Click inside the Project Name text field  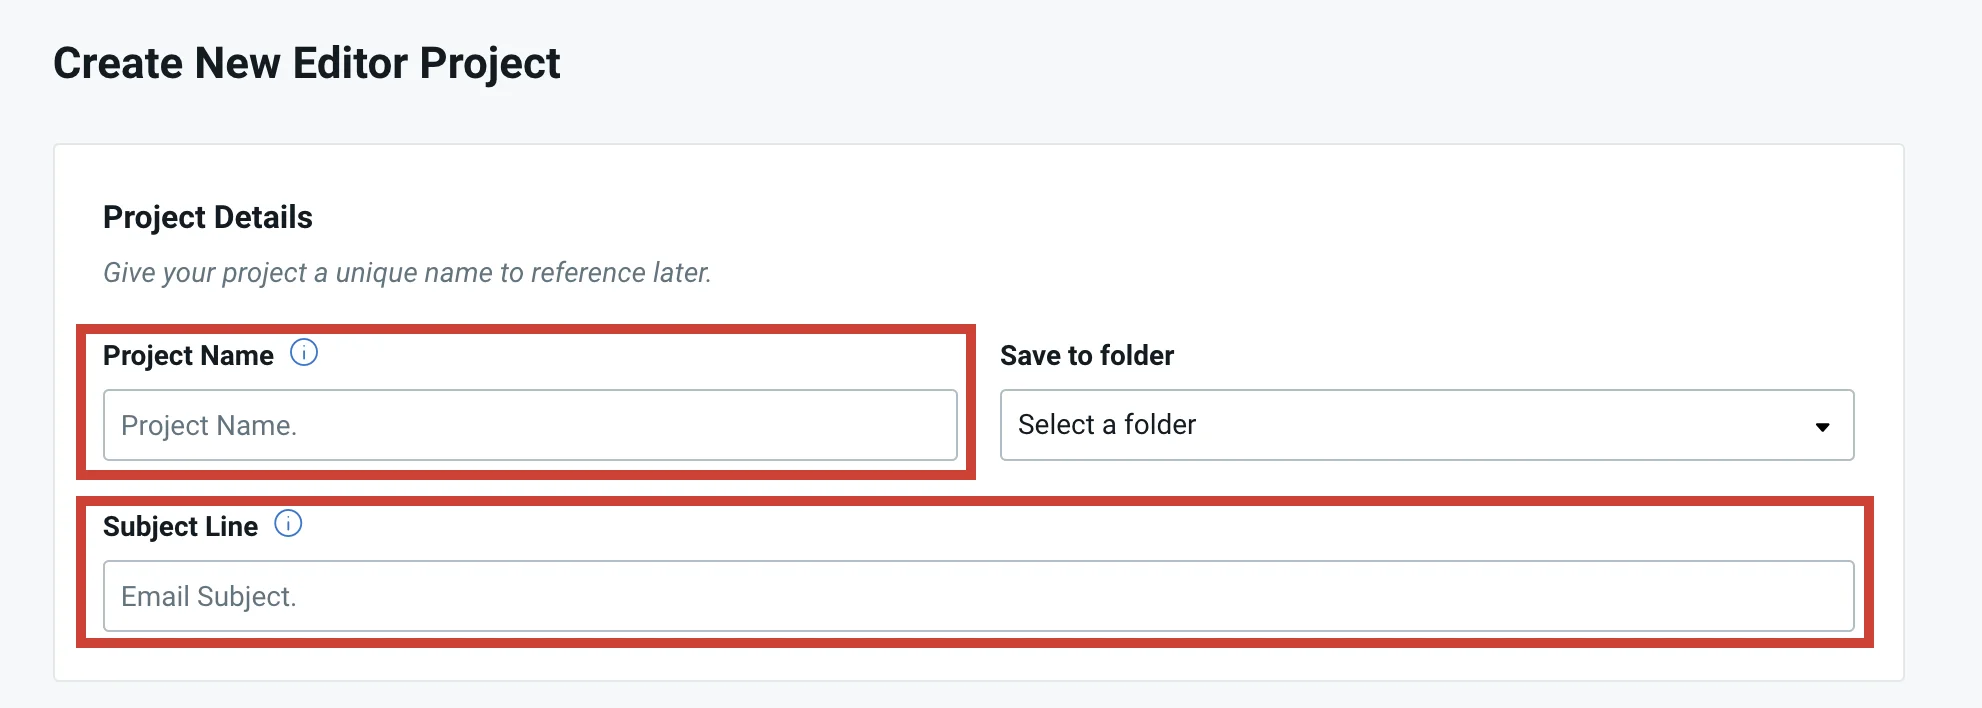[530, 425]
